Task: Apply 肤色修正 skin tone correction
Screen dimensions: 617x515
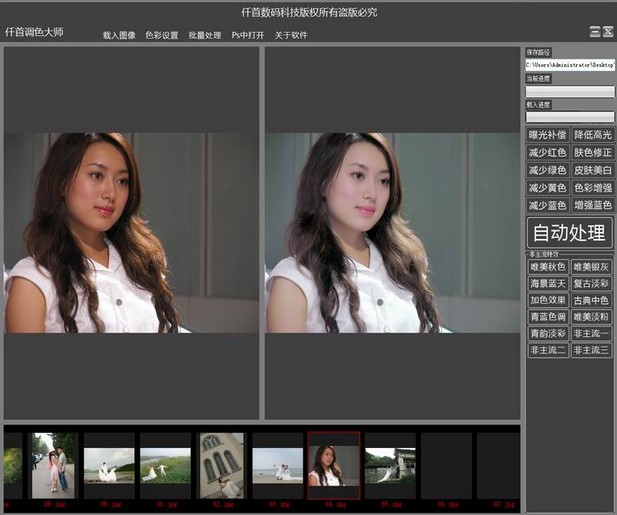Action: pos(592,153)
